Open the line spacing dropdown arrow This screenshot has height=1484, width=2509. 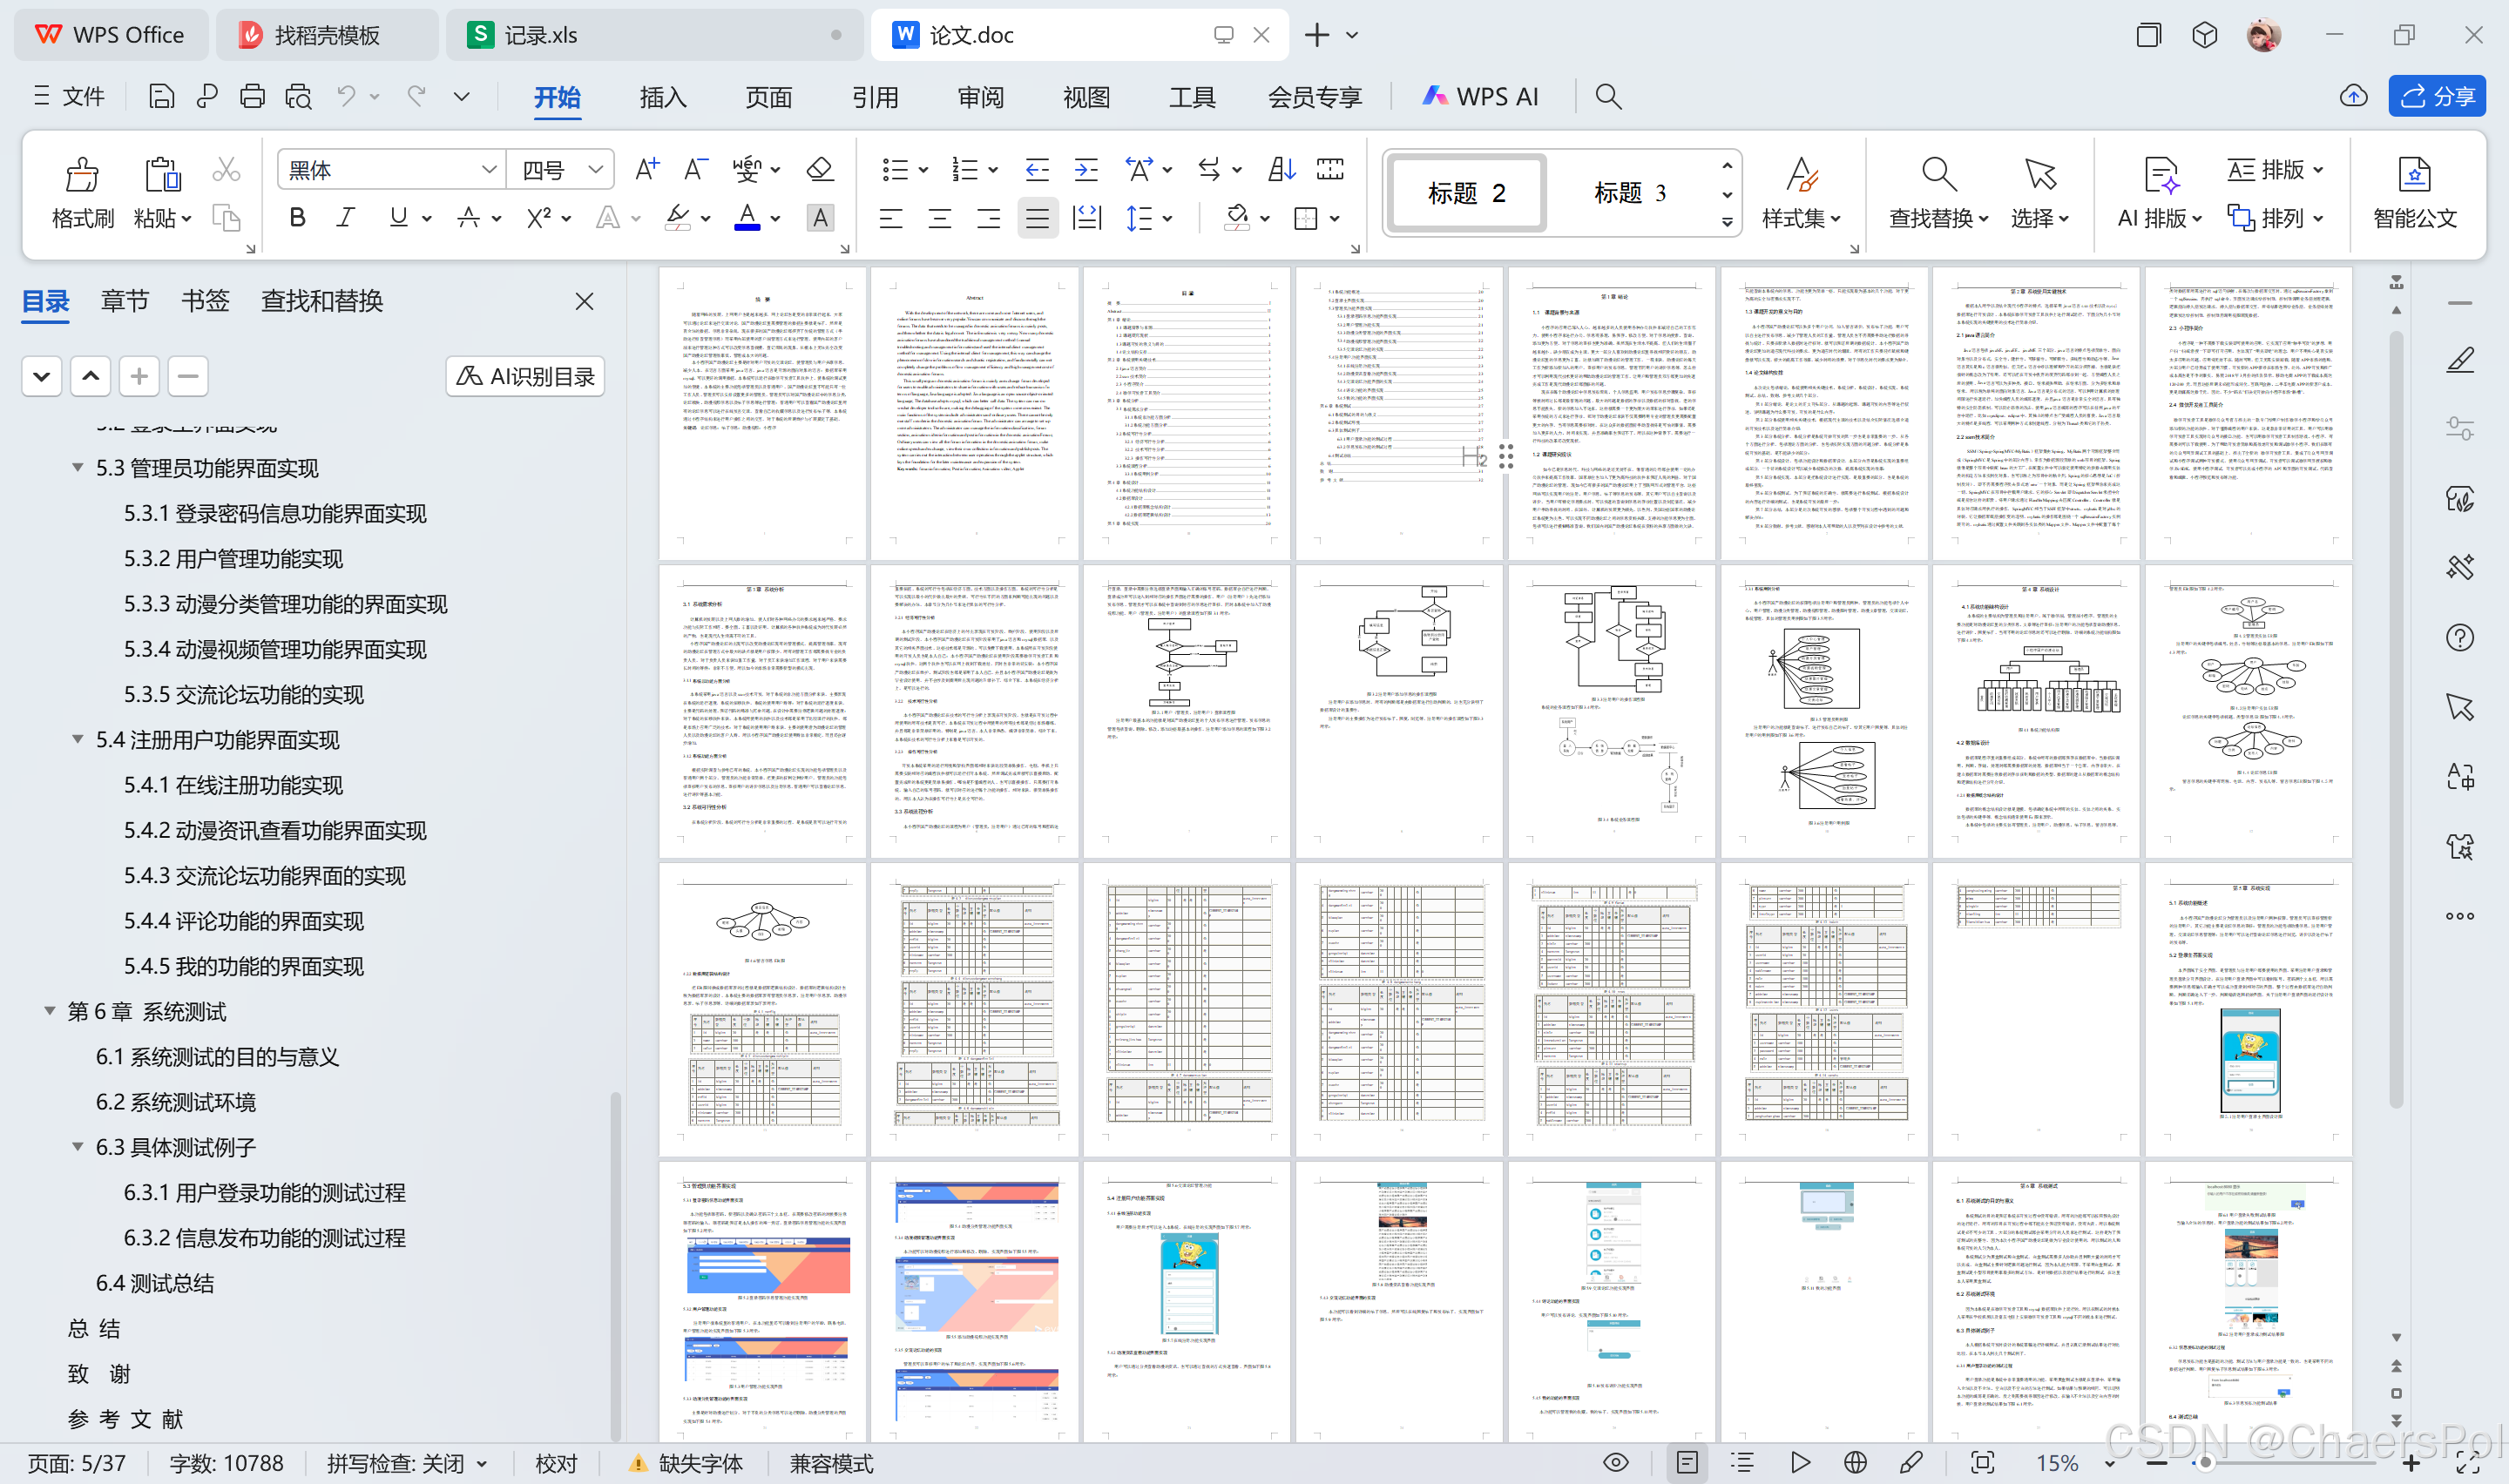pos(1167,218)
